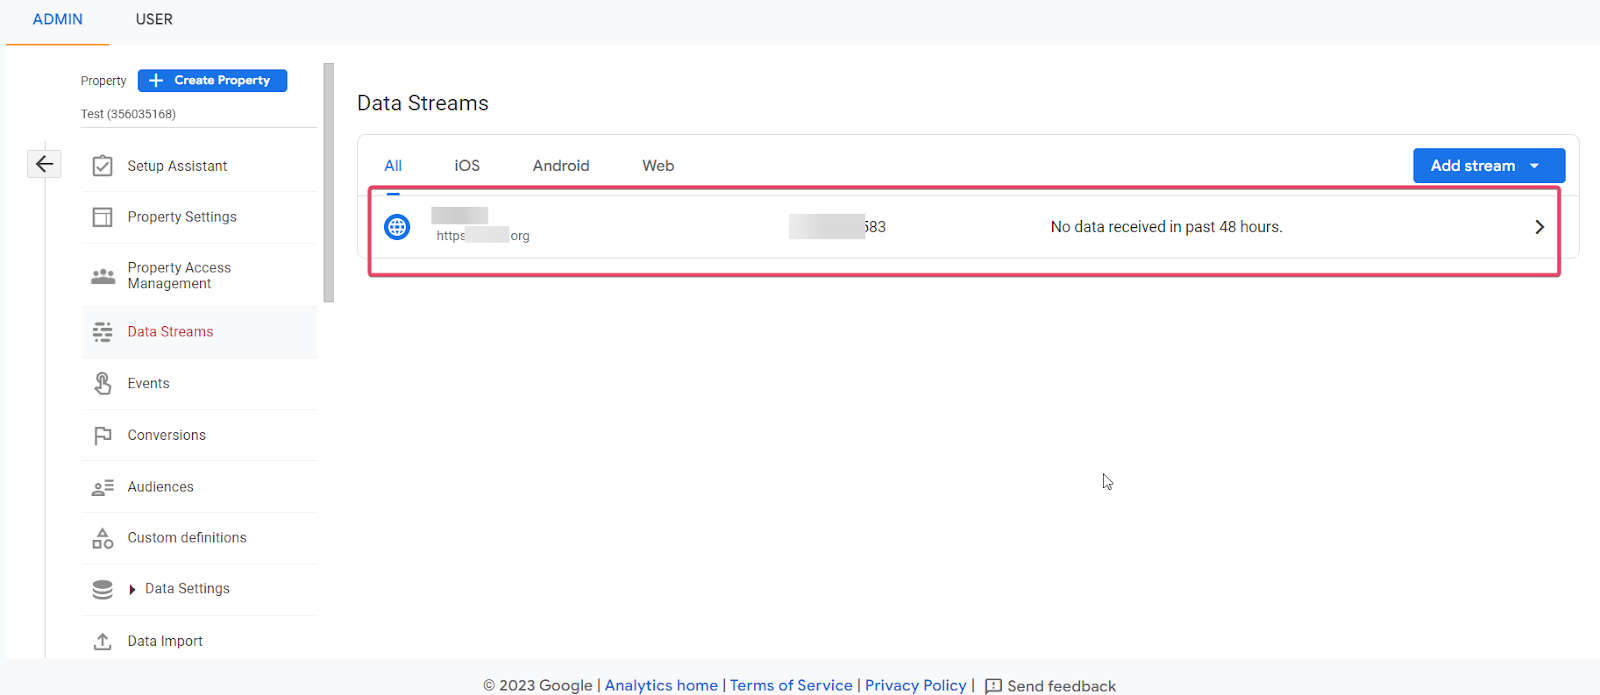The height and width of the screenshot is (695, 1600).
Task: Click the back arrow icon
Action: tap(44, 164)
